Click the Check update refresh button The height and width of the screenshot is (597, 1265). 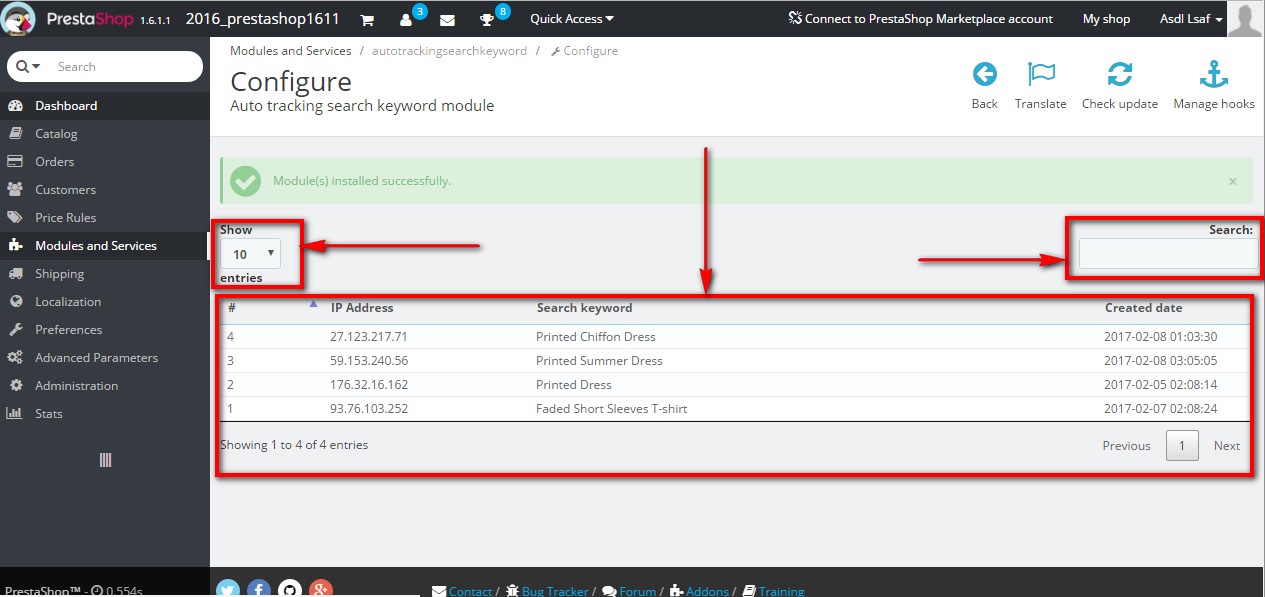[x=1120, y=85]
